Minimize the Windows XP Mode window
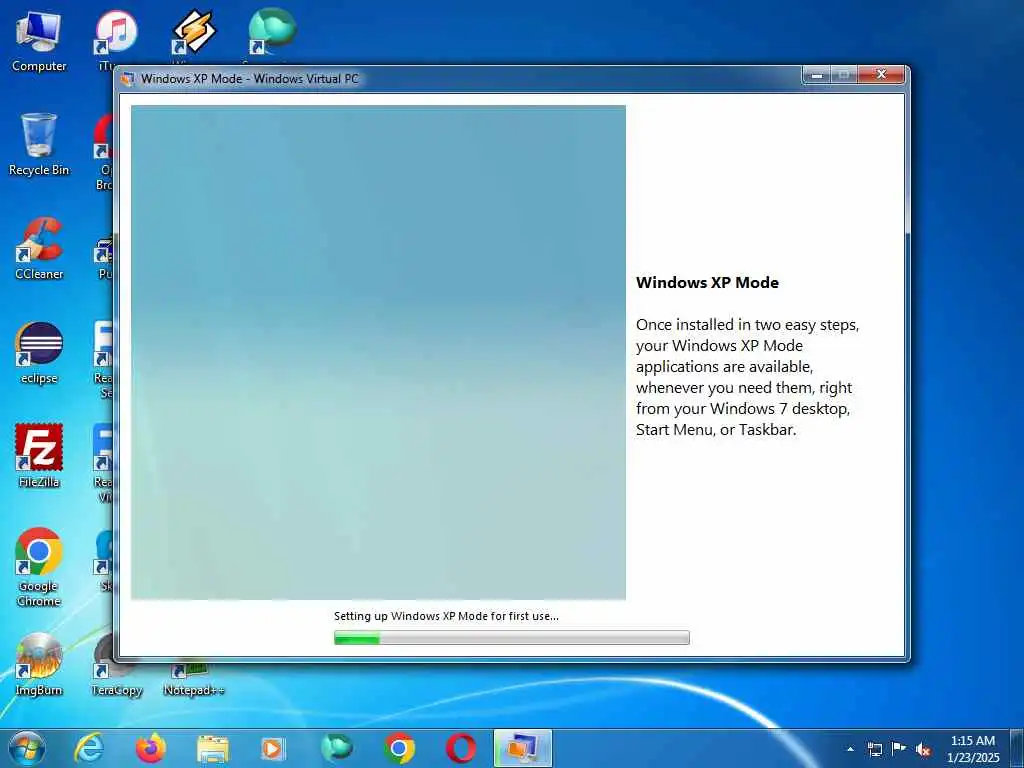 coord(816,75)
